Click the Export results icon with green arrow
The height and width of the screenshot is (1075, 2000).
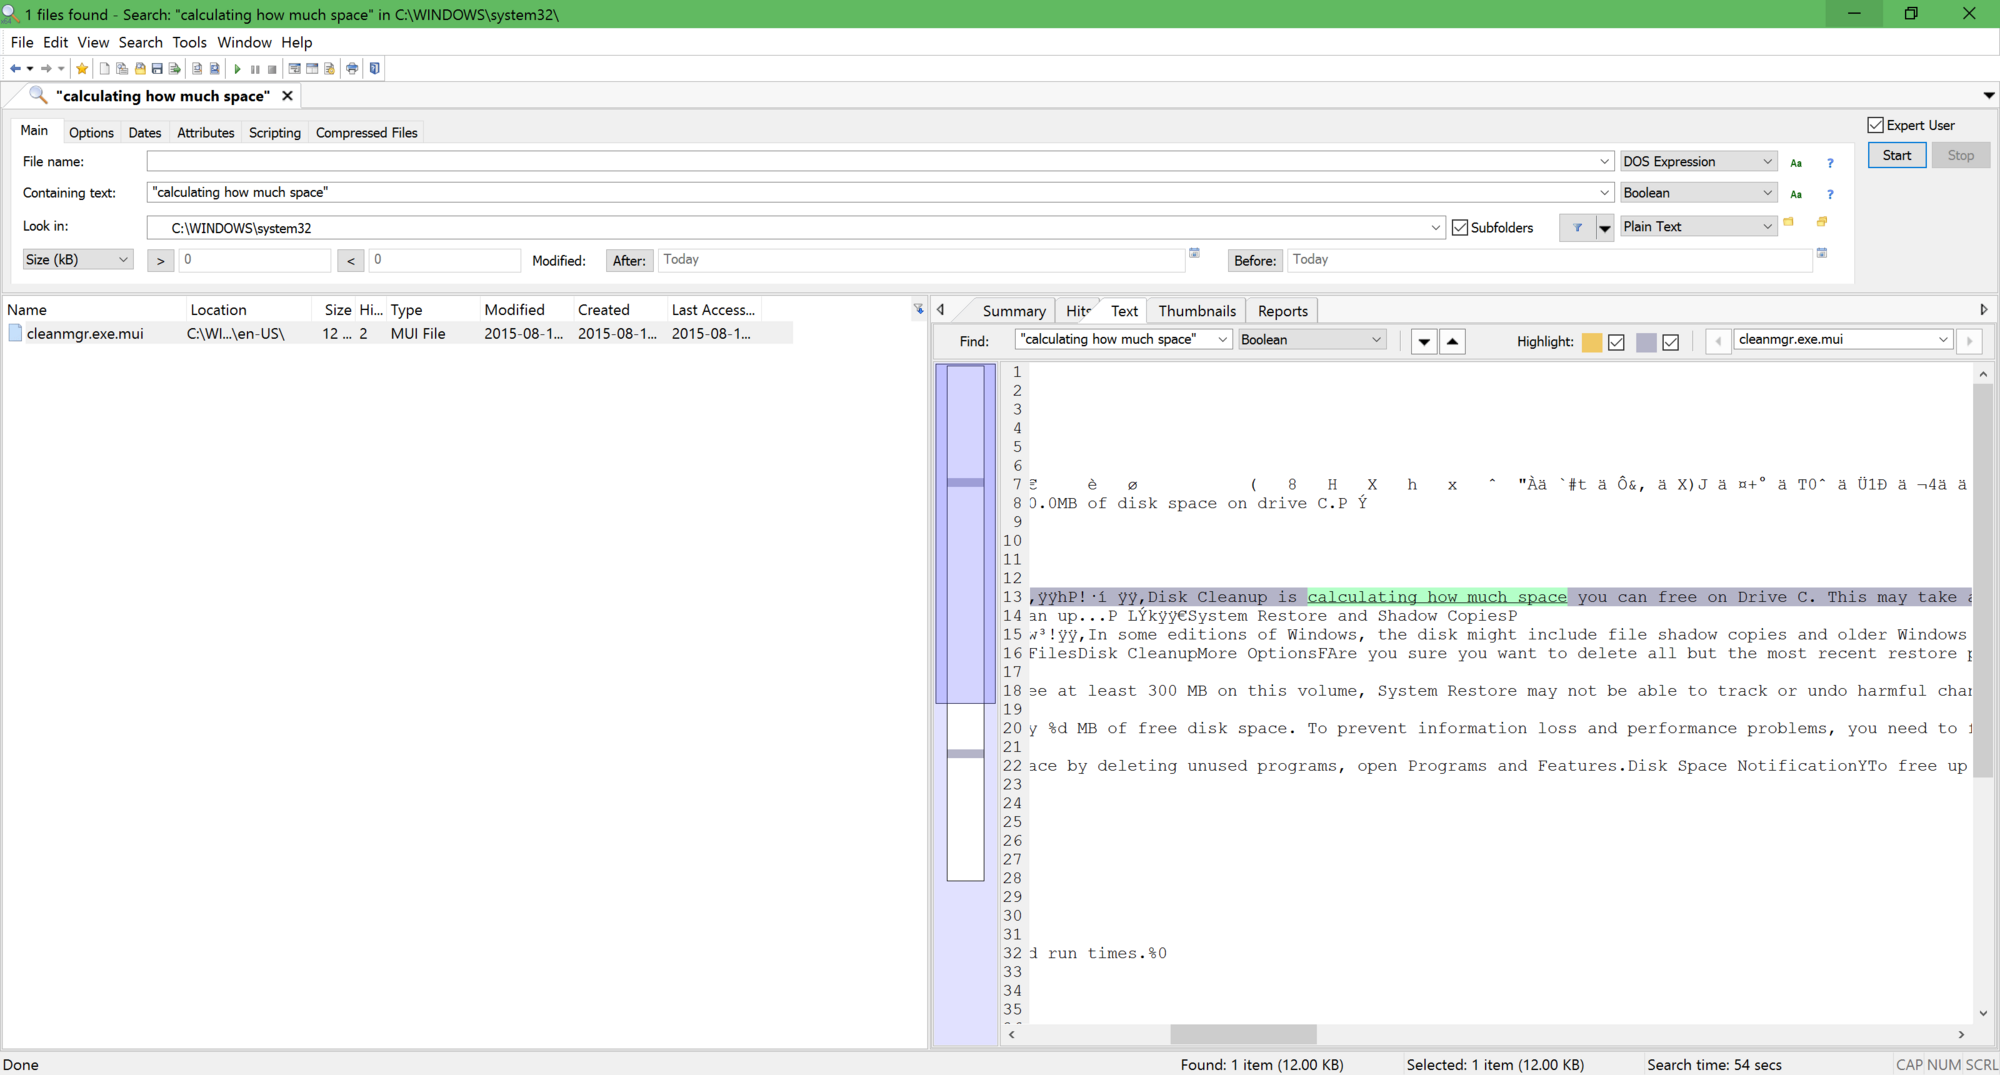(x=174, y=69)
